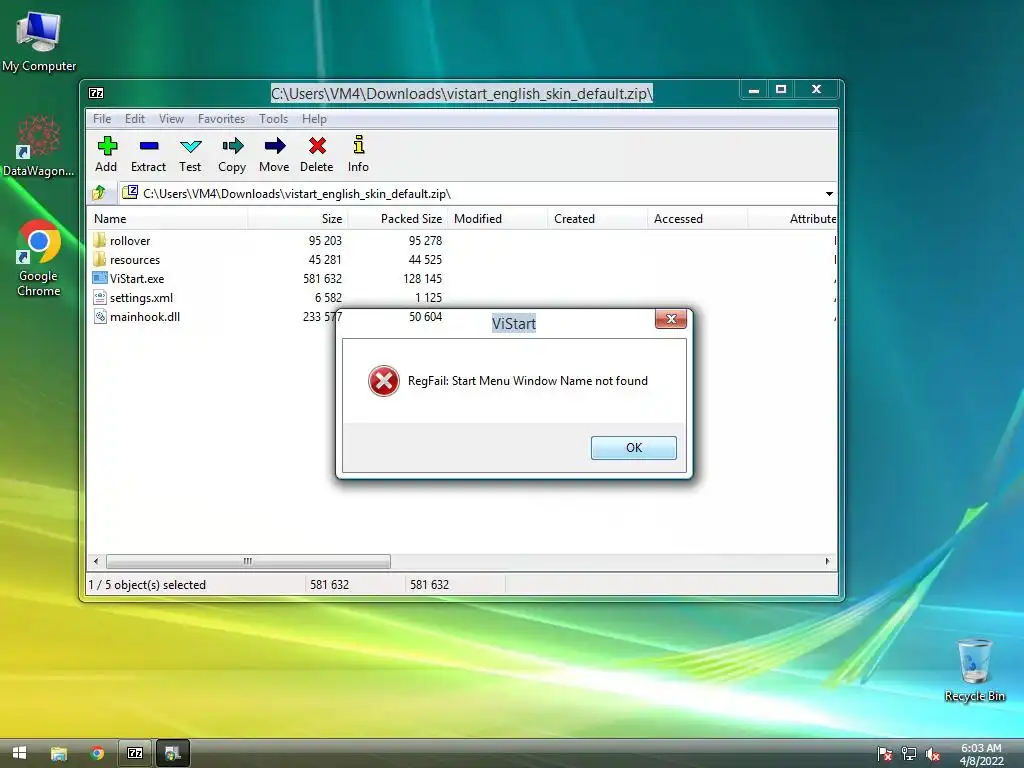The width and height of the screenshot is (1024, 768).
Task: Click the network tray icon
Action: [x=908, y=754]
